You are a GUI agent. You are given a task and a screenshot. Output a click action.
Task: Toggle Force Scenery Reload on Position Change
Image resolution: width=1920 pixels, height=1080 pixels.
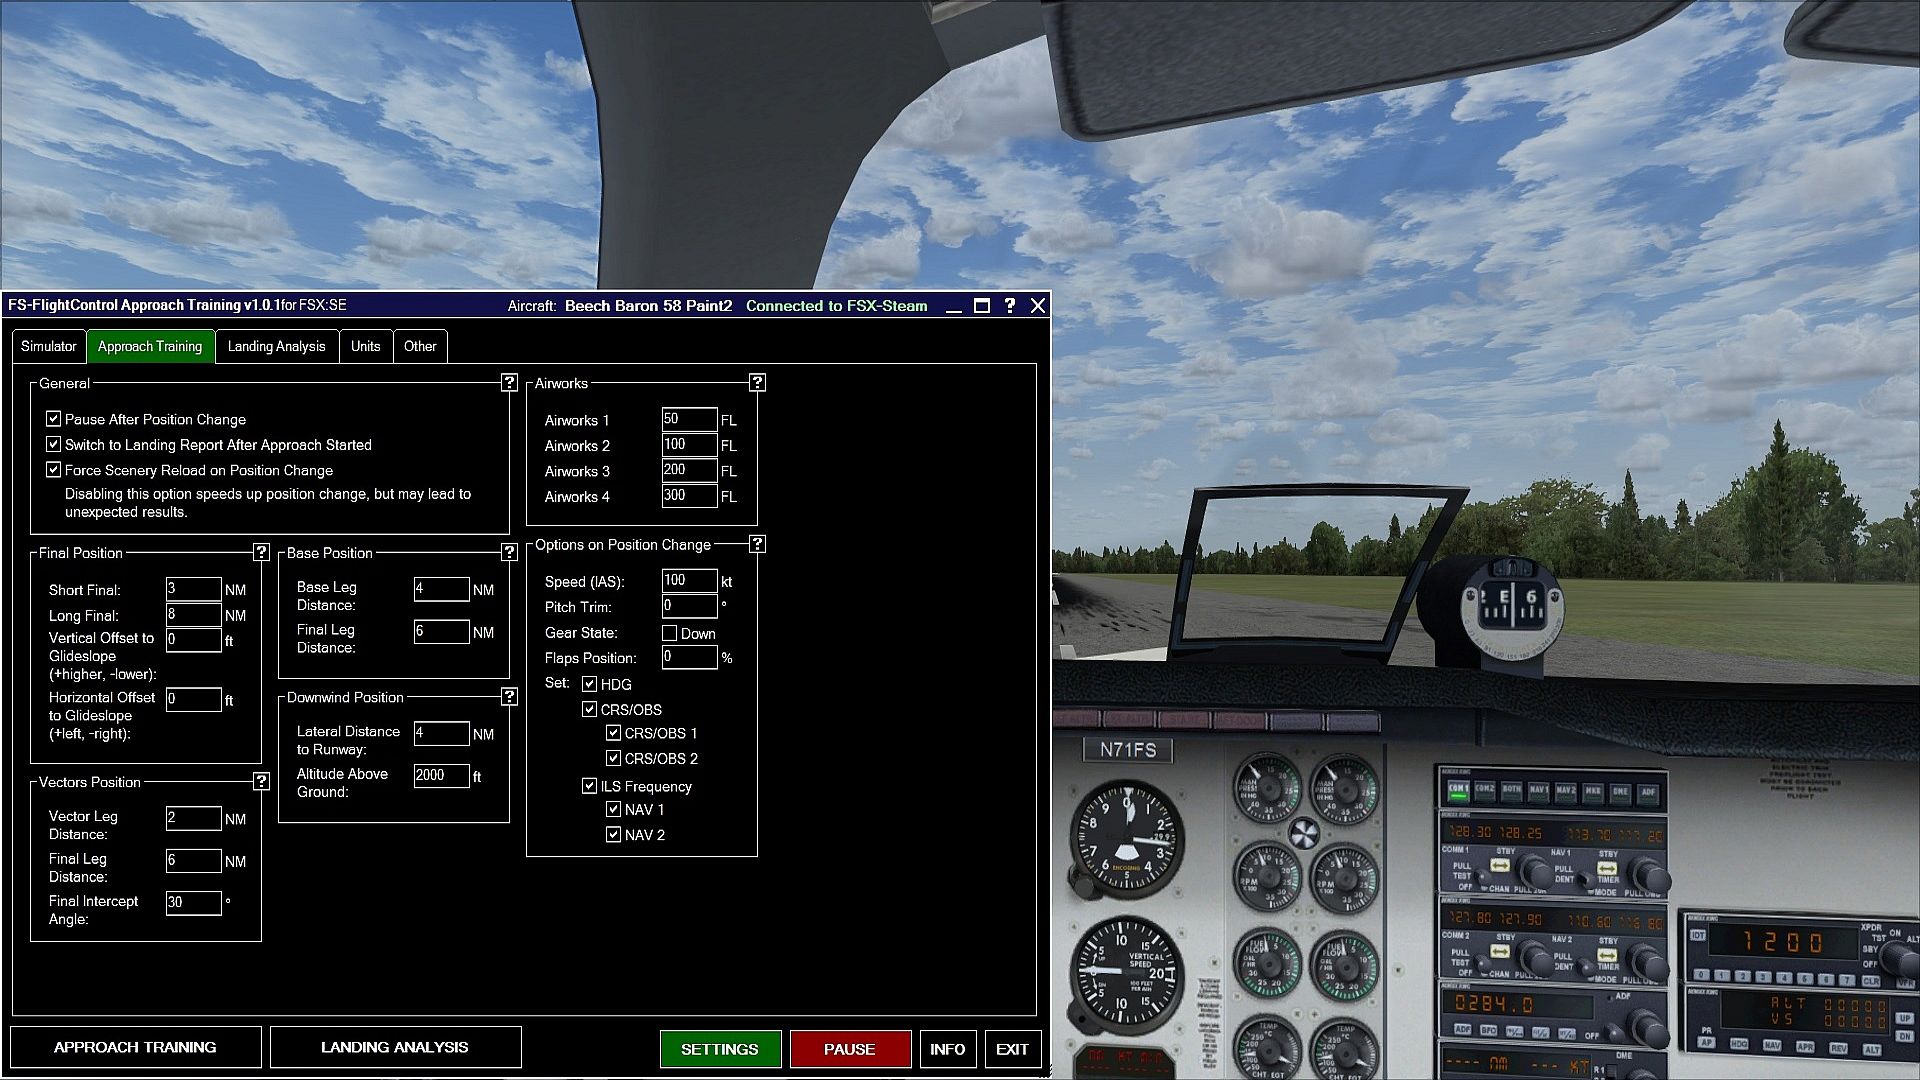54,470
